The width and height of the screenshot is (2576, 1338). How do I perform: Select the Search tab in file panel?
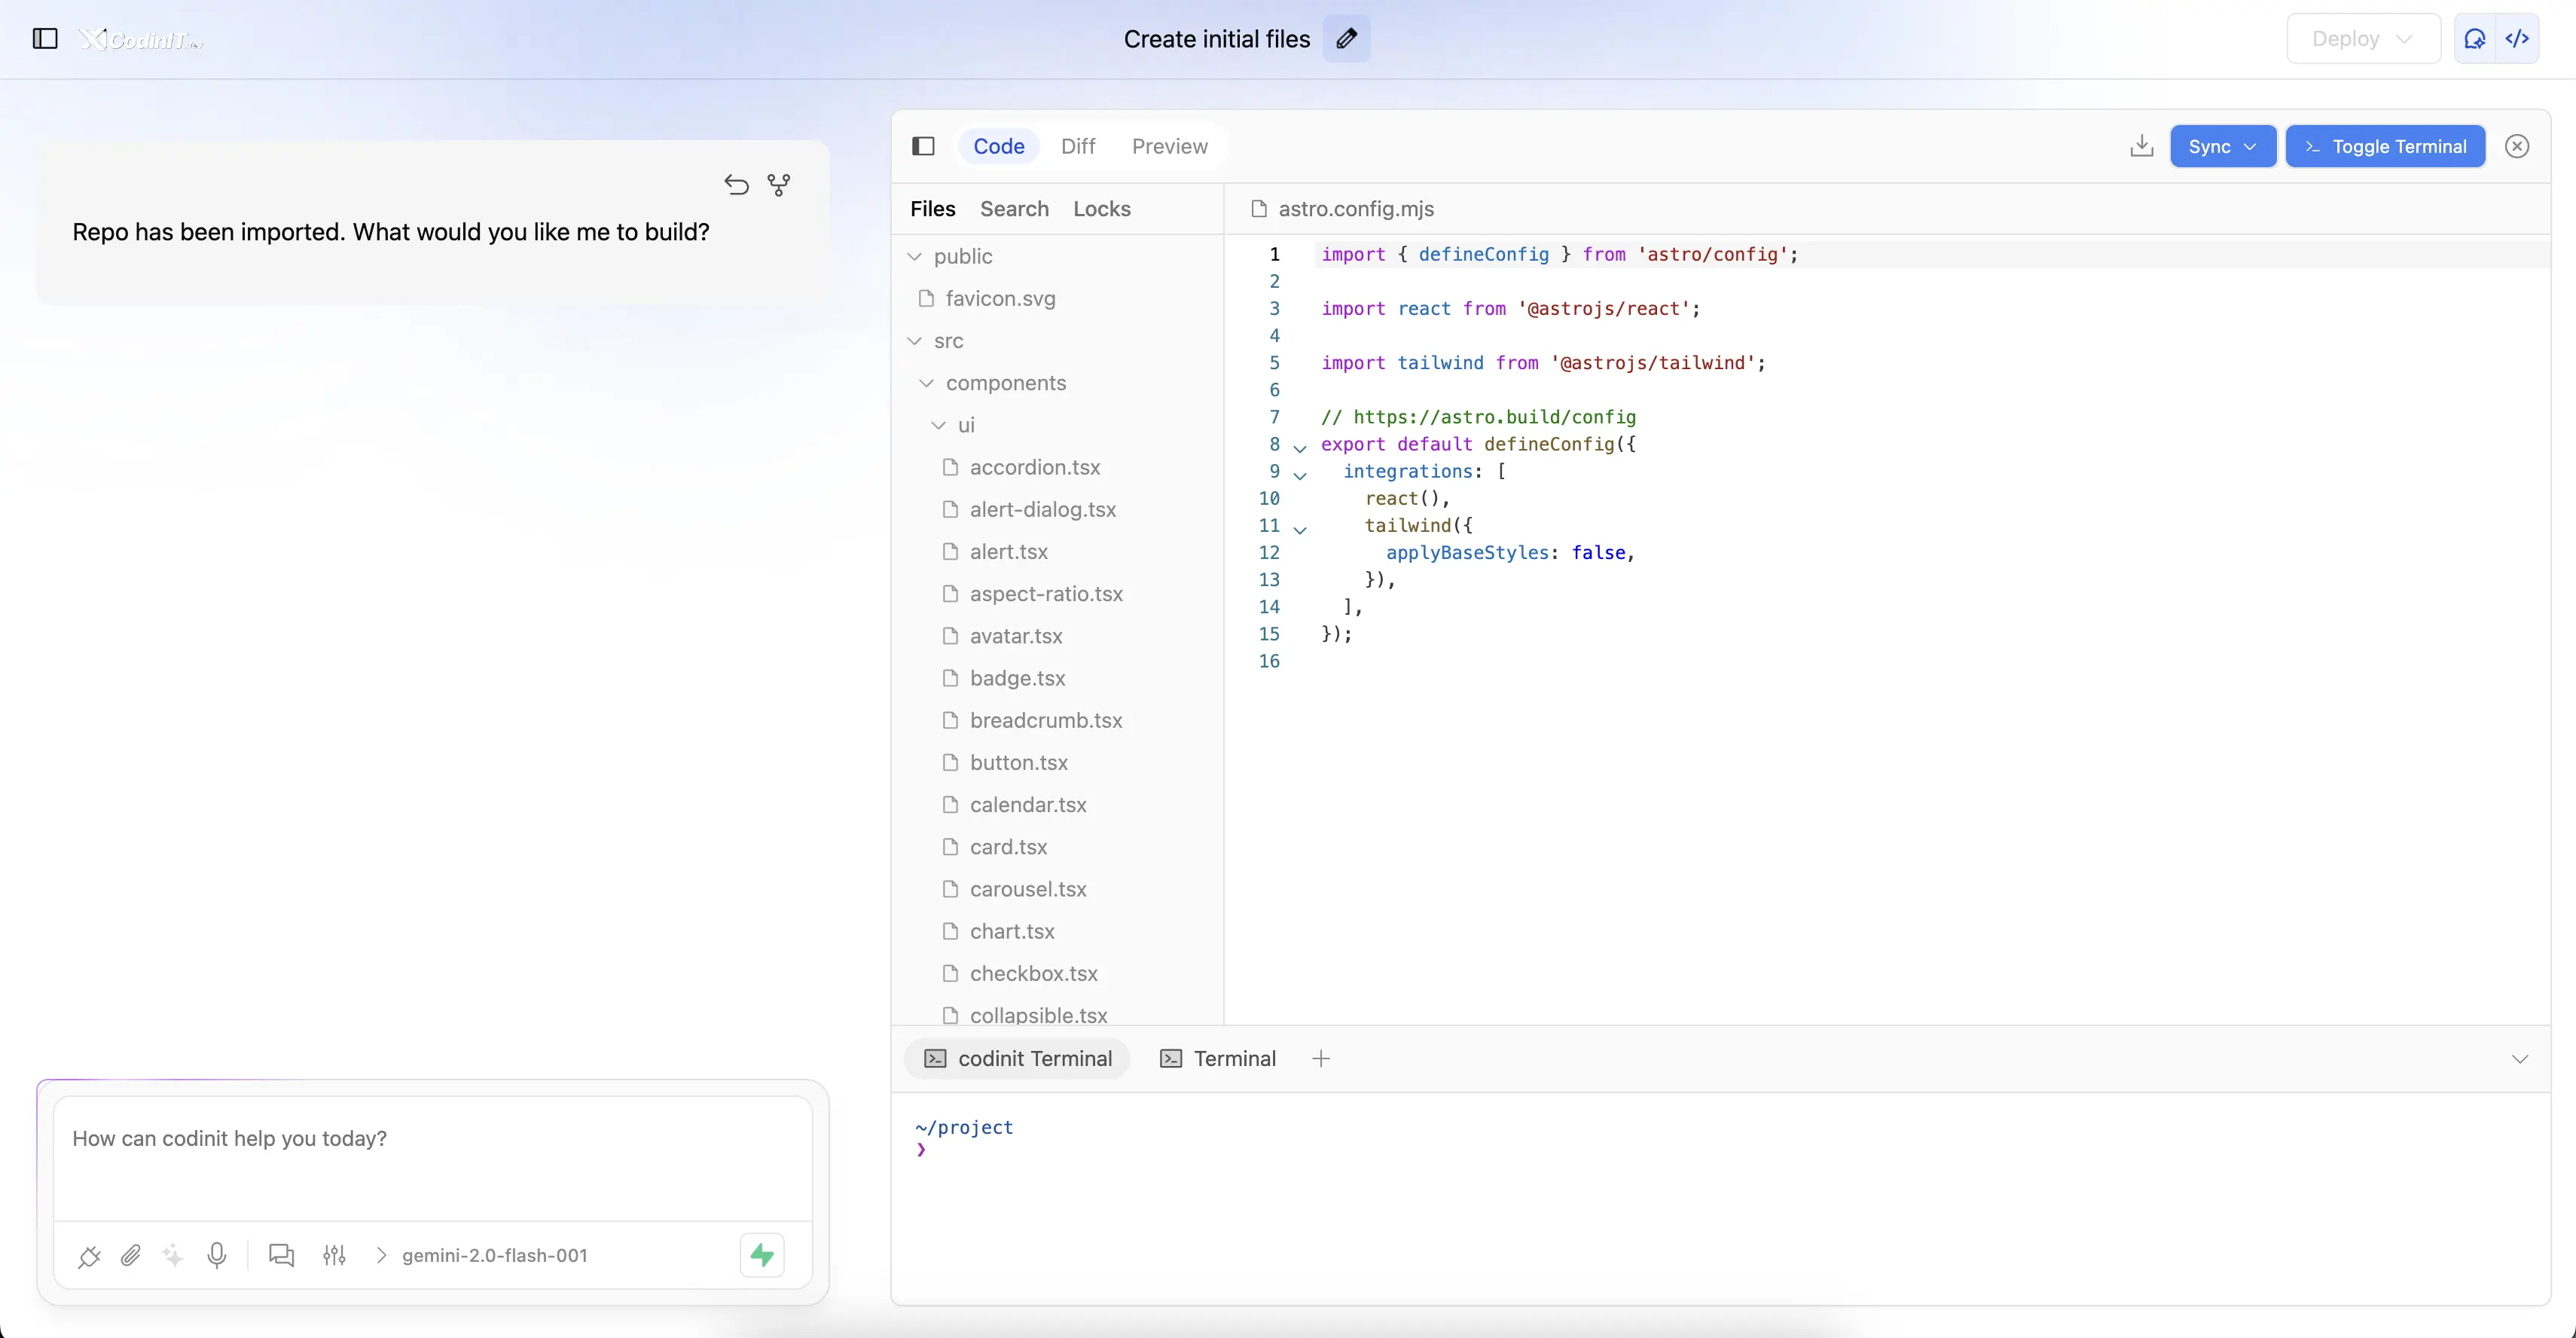[x=1014, y=208]
